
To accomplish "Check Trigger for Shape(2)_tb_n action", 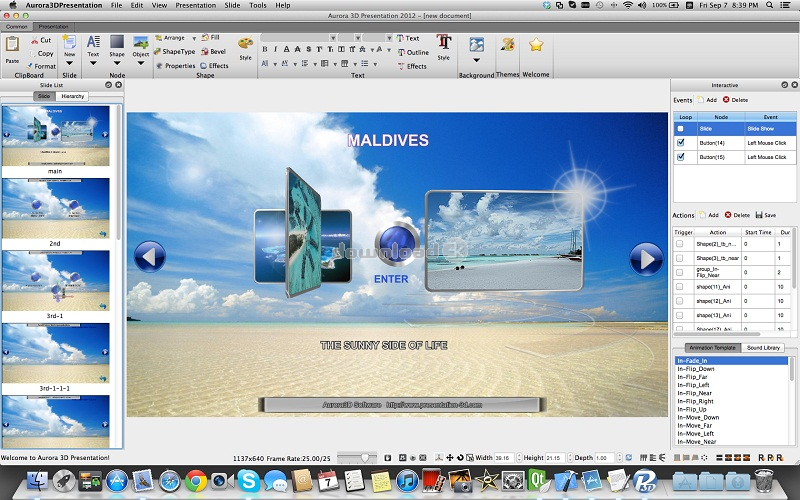I will click(x=680, y=244).
